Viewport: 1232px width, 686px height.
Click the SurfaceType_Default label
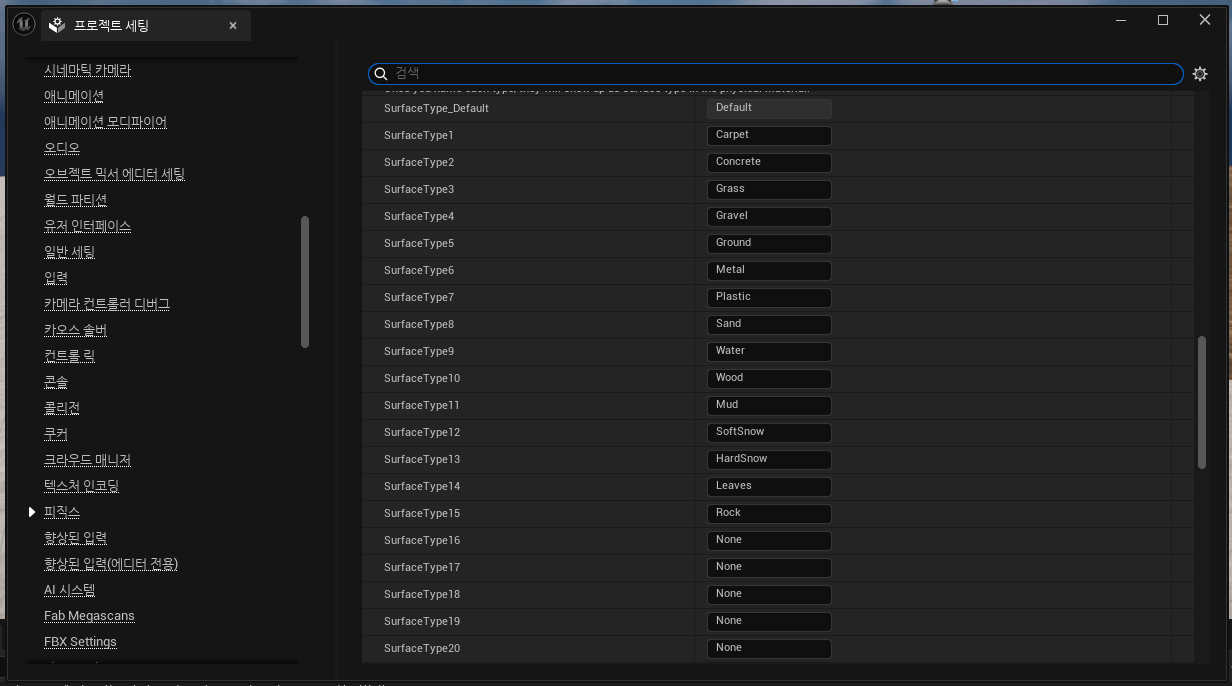click(x=436, y=108)
